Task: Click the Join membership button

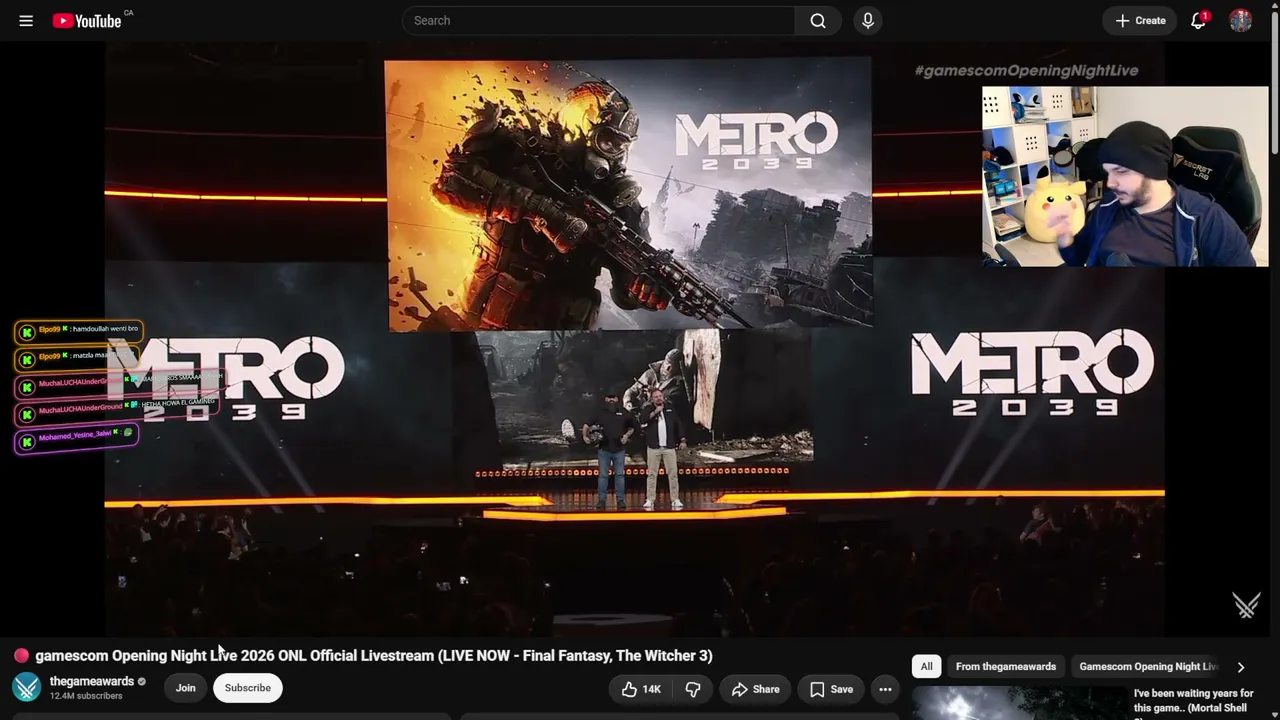Action: click(186, 688)
